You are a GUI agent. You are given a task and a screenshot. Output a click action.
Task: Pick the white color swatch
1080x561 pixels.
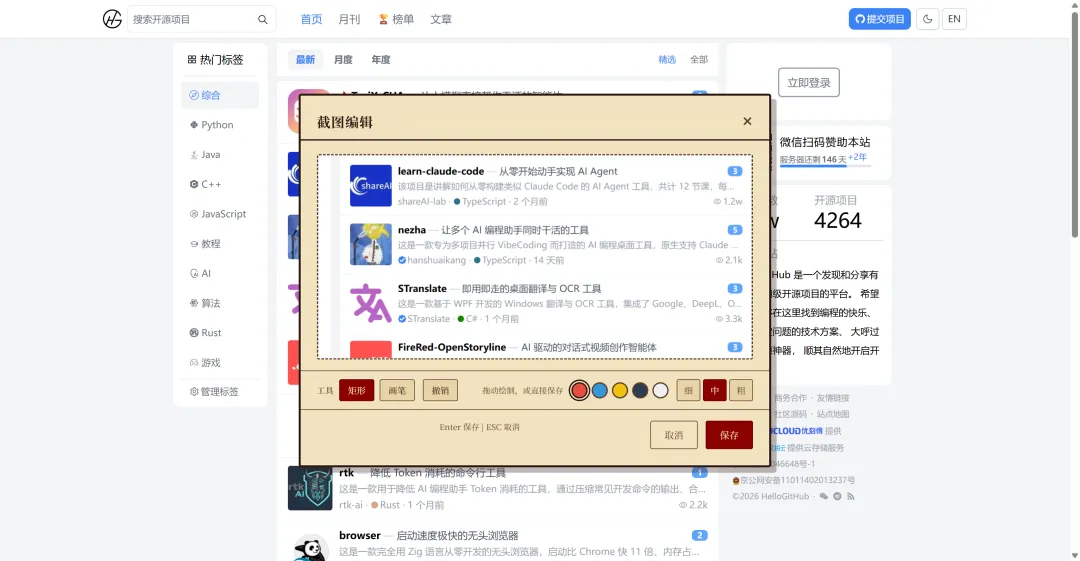660,391
